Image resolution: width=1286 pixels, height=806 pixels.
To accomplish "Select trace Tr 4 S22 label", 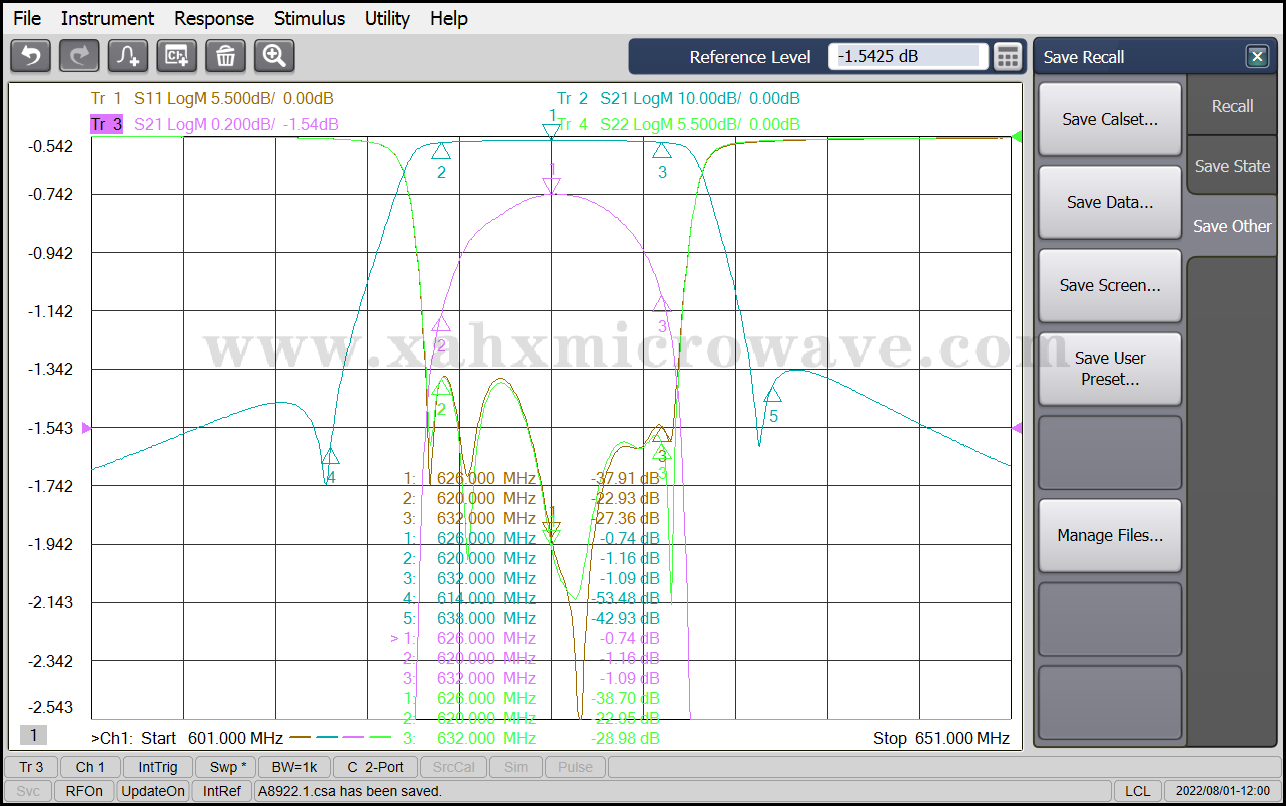I will (x=678, y=124).
